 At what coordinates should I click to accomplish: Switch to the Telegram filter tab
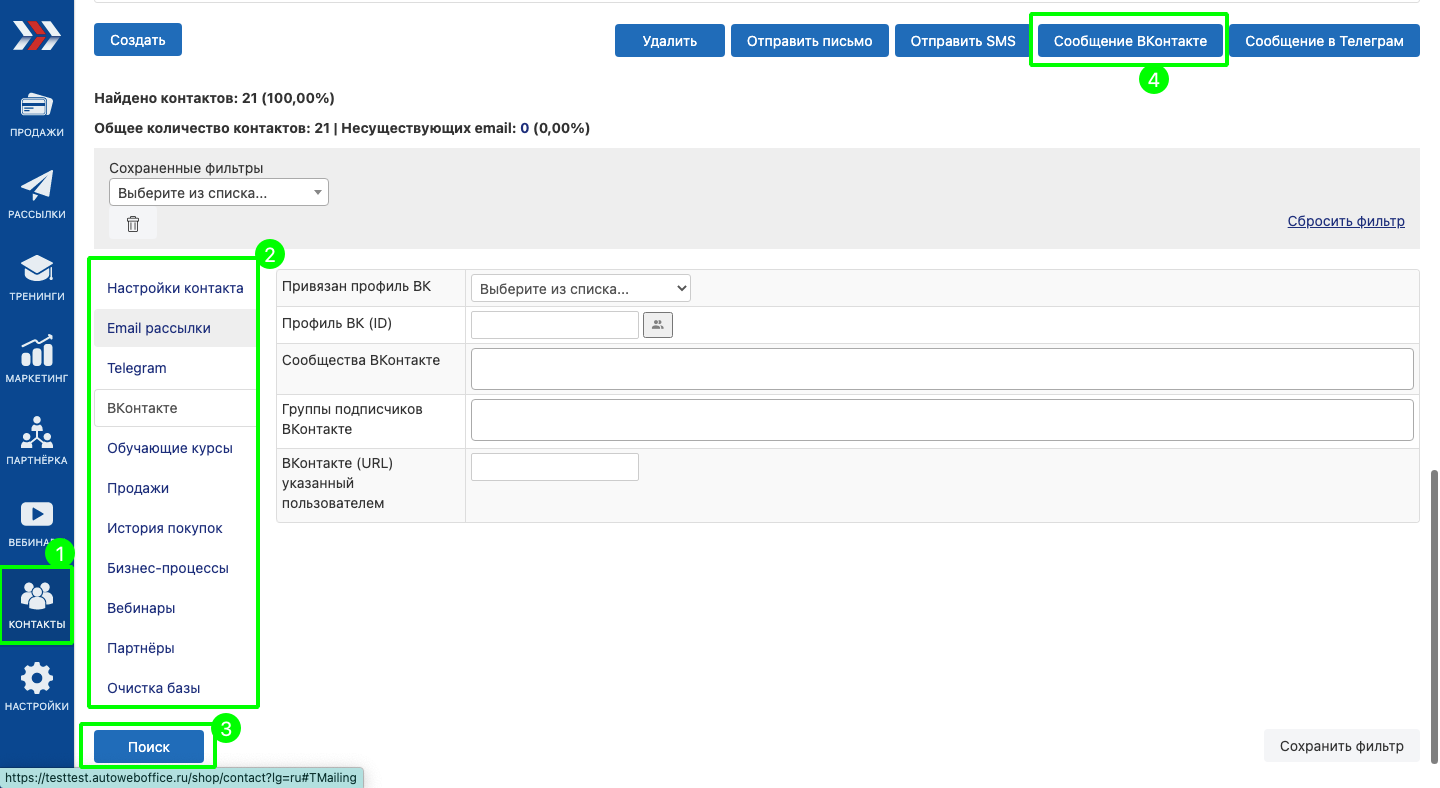[x=137, y=368]
